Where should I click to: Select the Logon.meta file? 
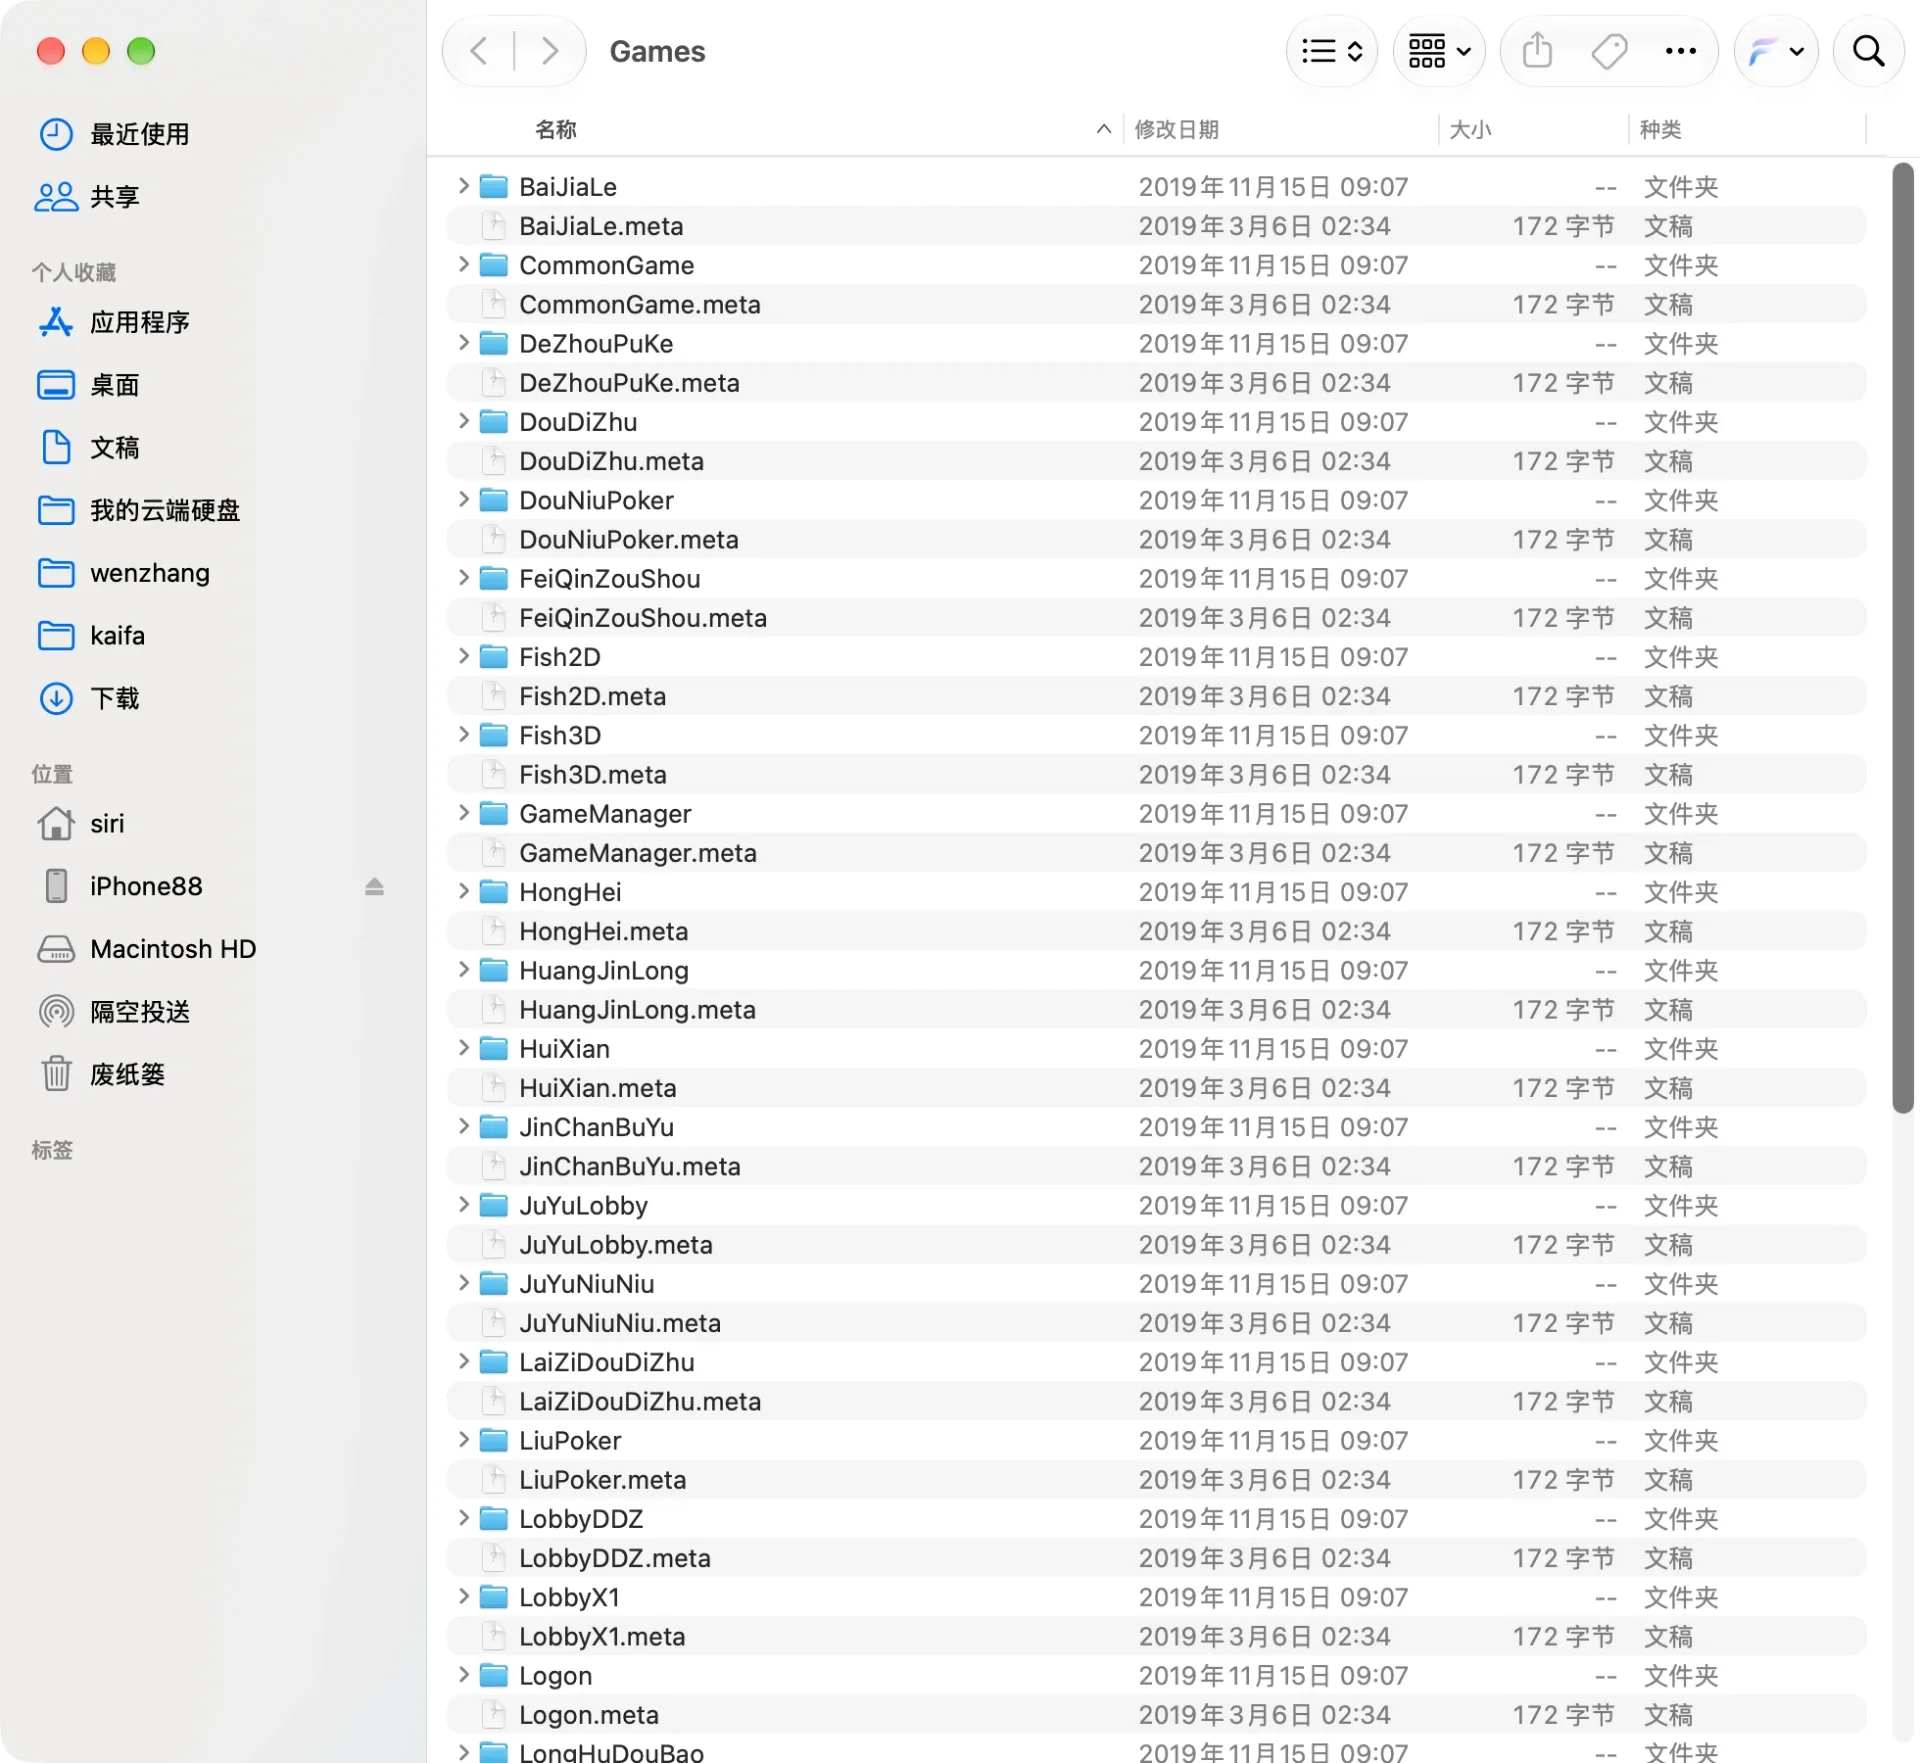(1157, 1715)
